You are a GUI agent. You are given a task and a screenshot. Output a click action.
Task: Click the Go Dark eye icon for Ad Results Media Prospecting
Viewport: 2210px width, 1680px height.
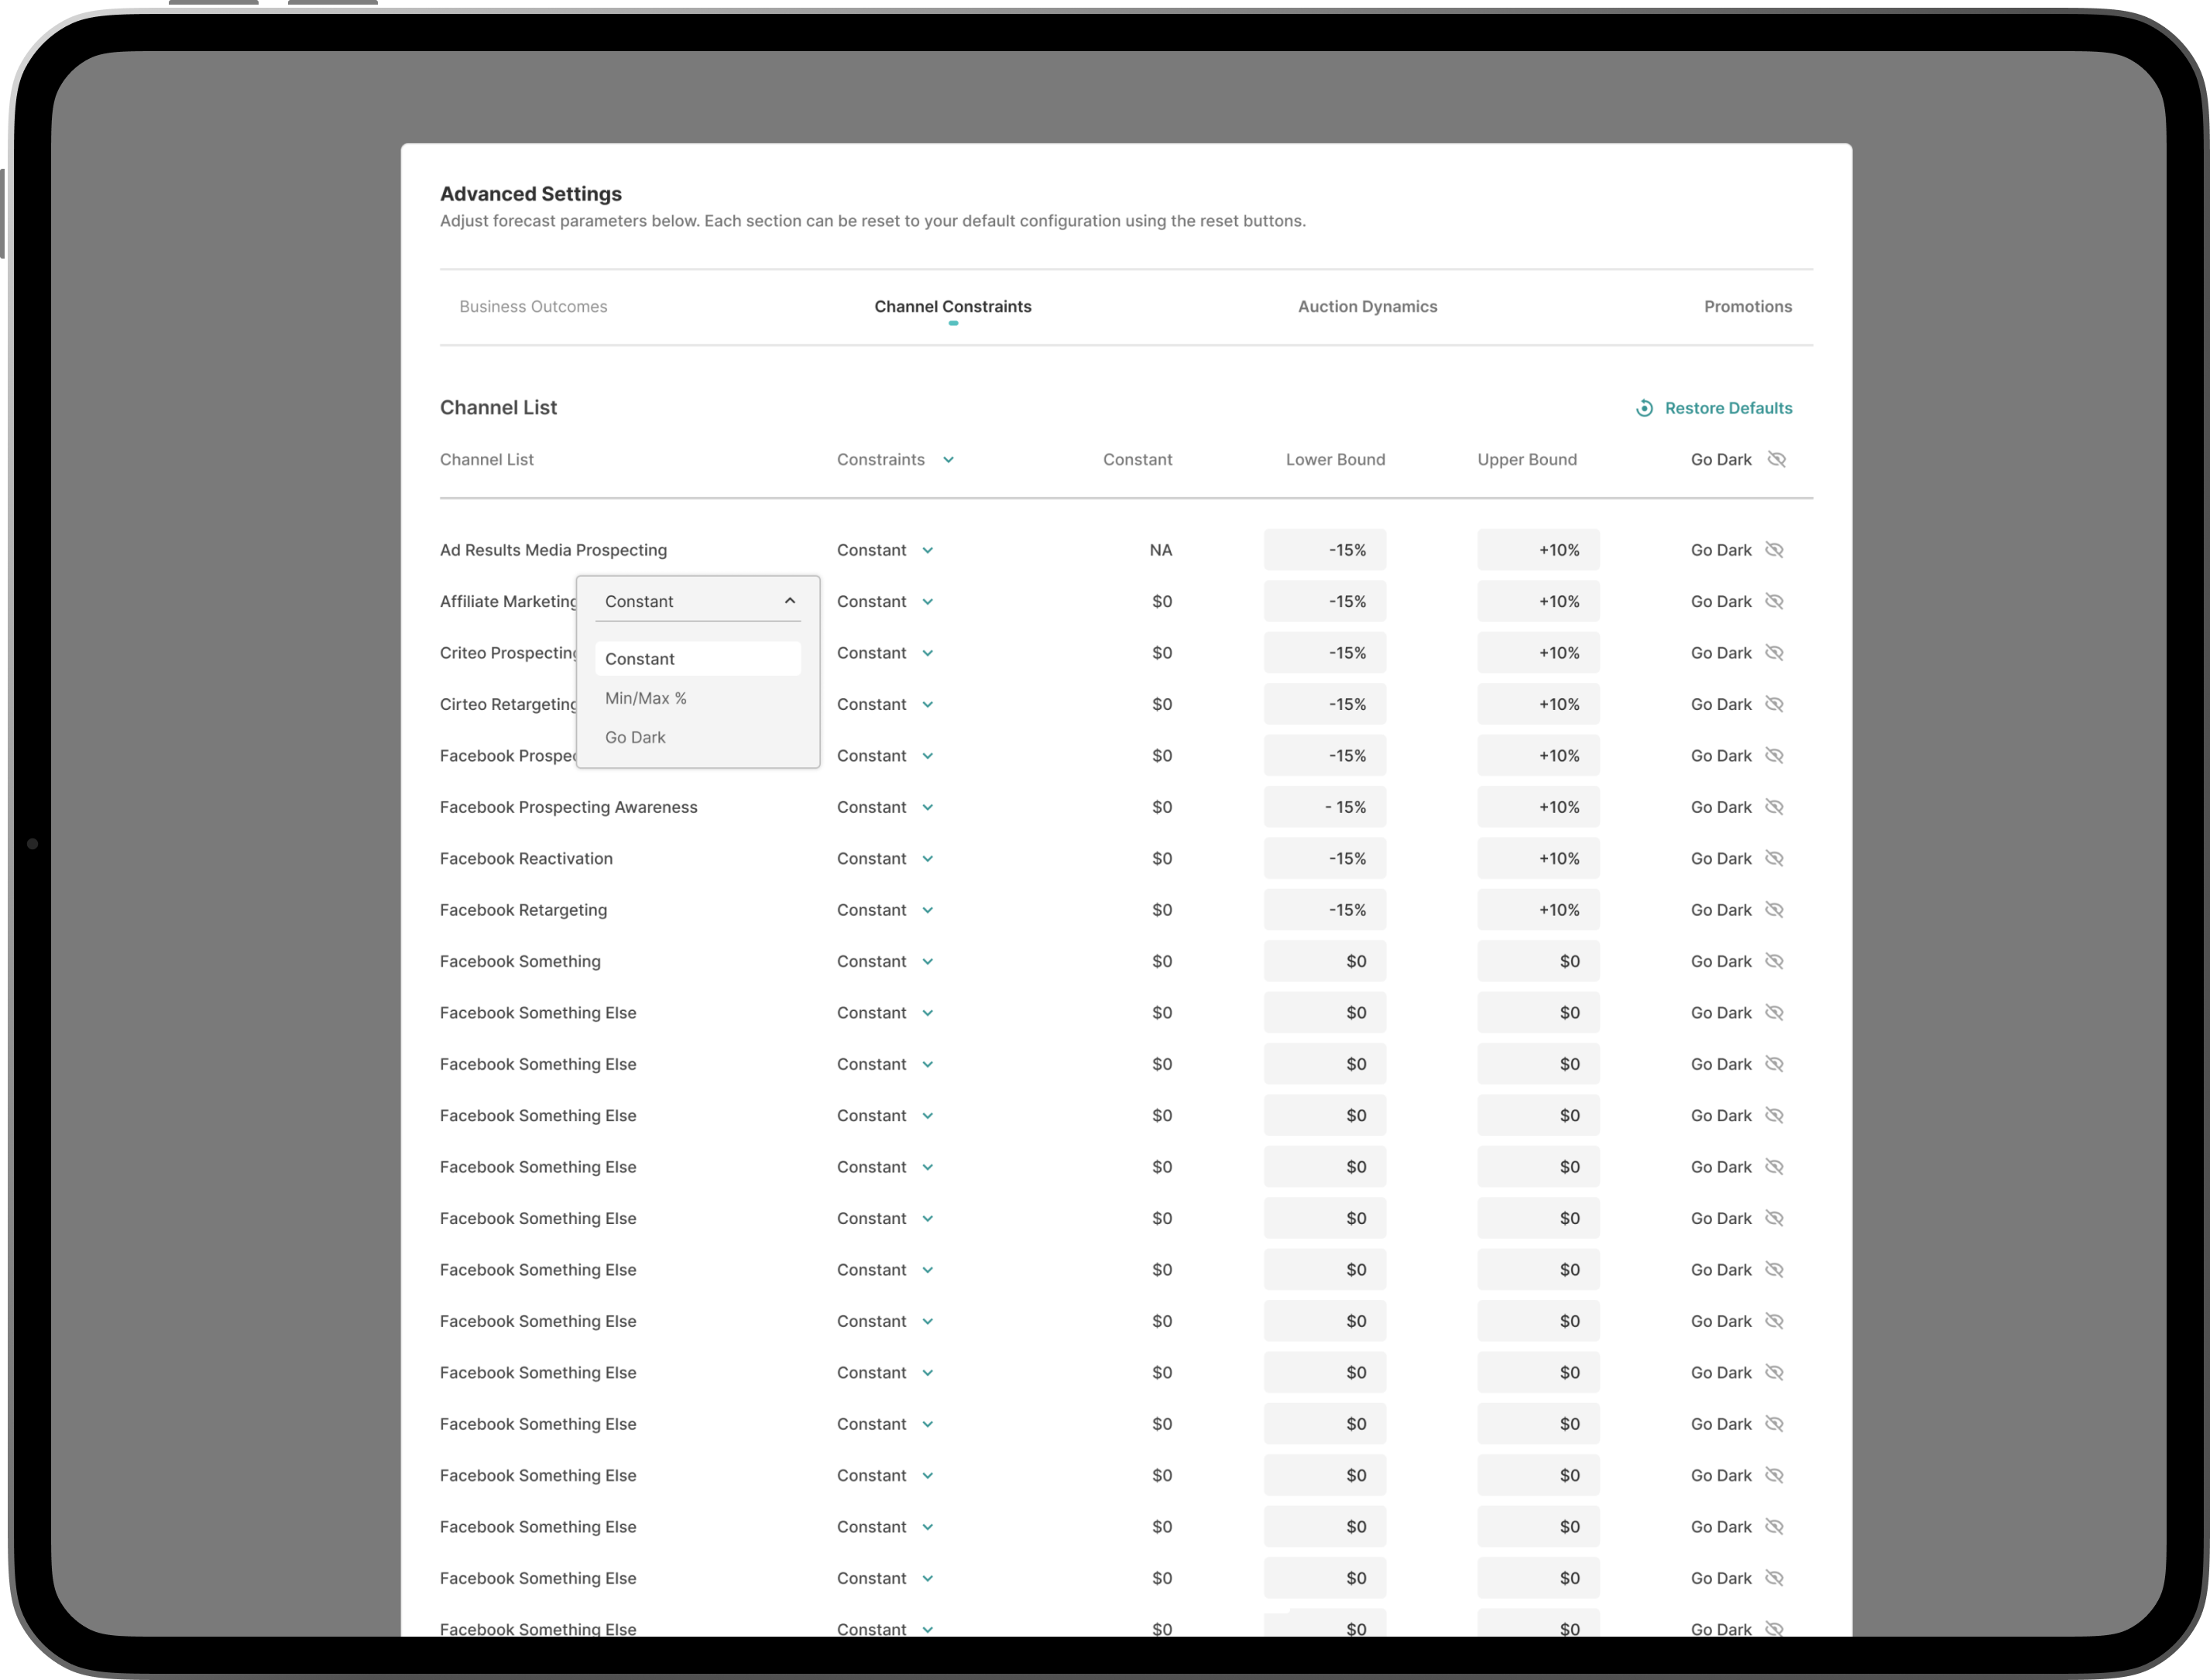[1774, 550]
